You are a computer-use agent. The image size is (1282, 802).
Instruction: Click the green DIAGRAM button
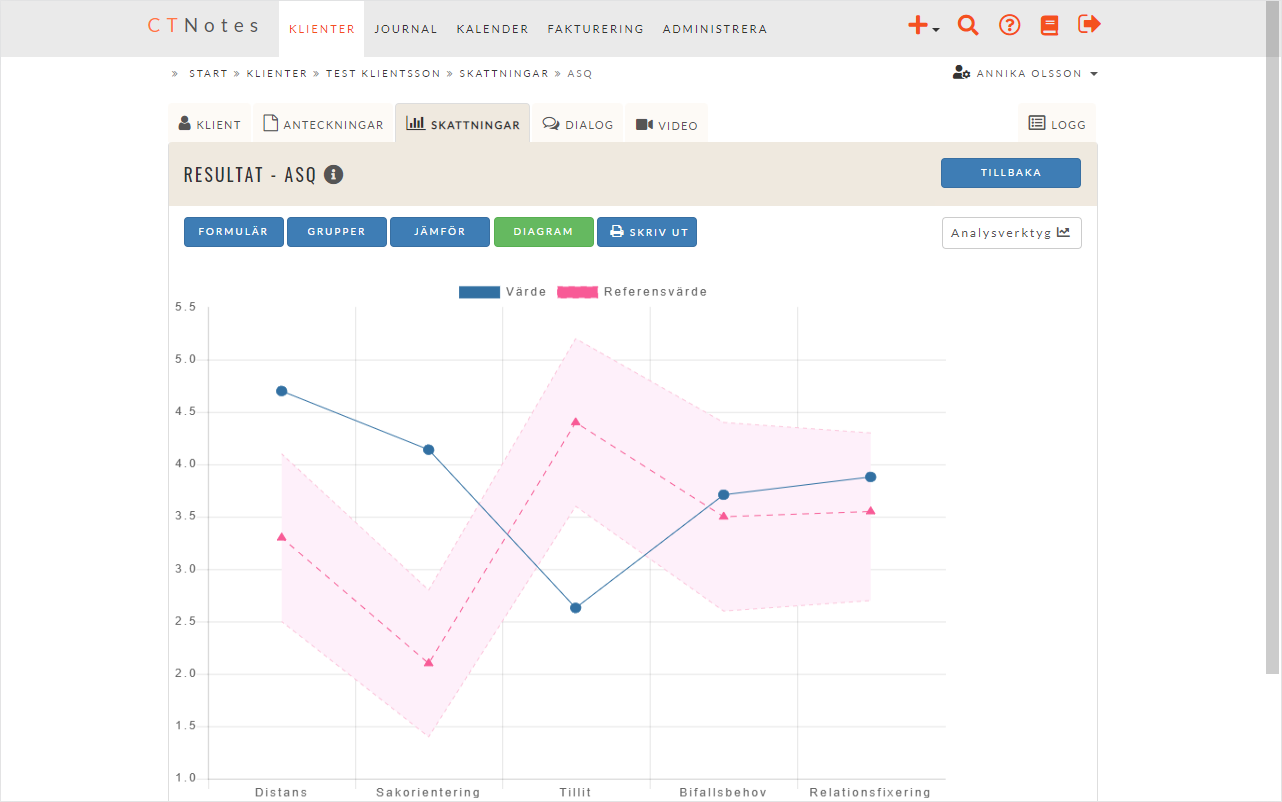point(544,232)
